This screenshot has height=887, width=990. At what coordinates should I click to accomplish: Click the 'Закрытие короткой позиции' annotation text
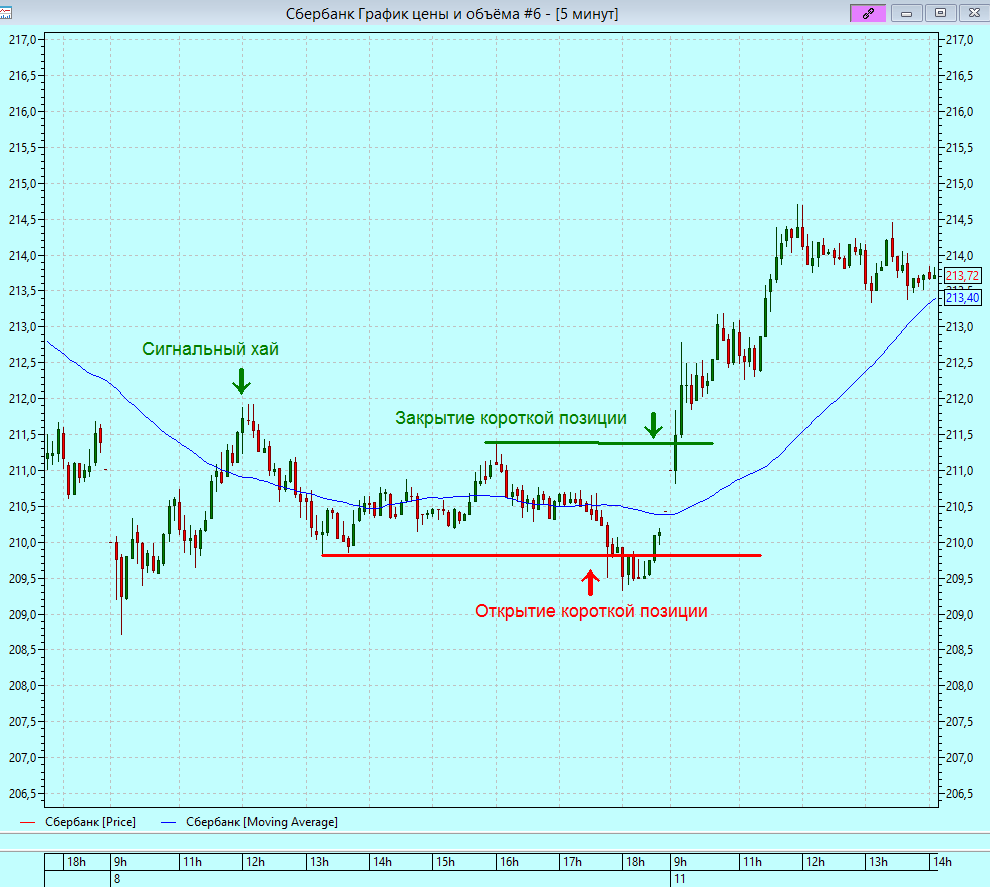[x=511, y=419]
